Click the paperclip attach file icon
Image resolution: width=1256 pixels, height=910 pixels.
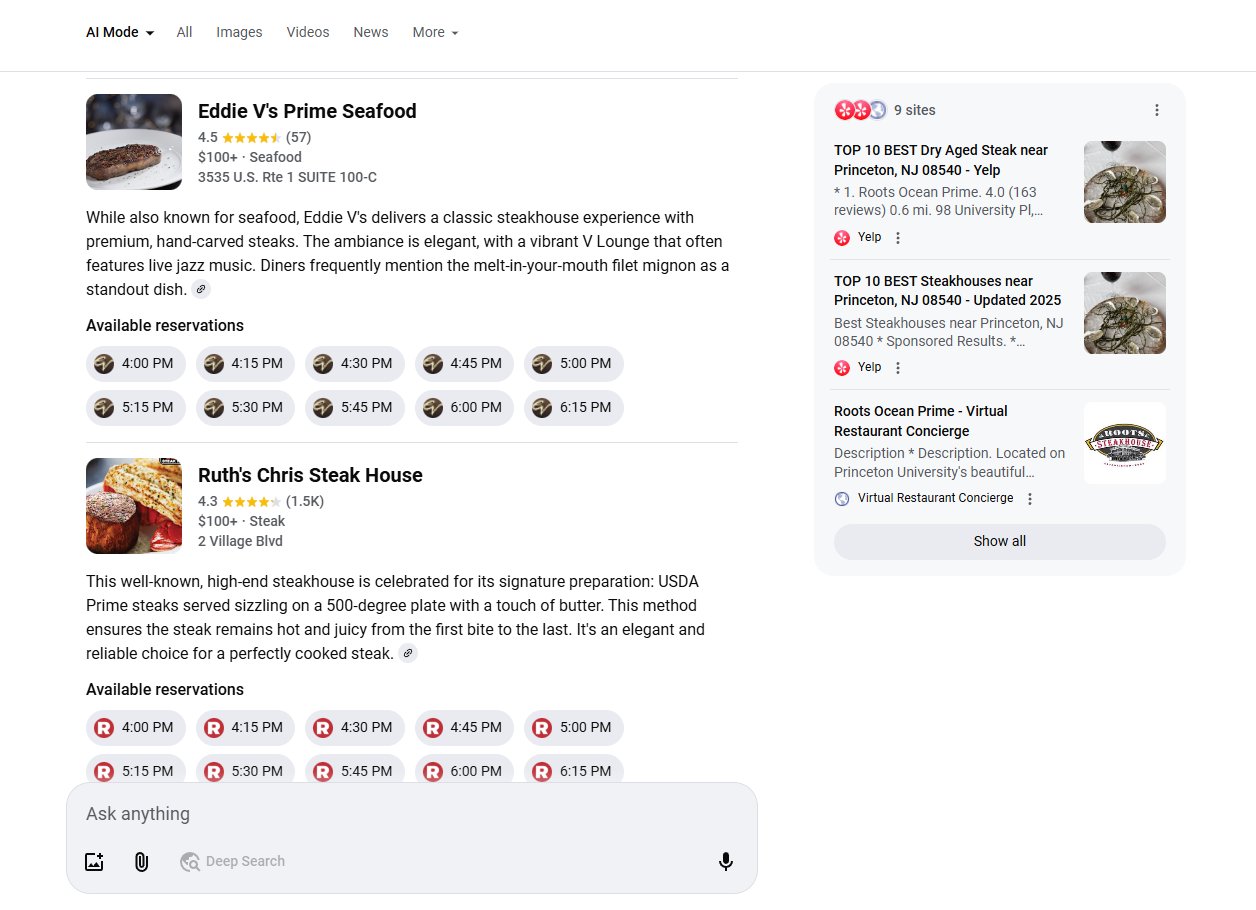click(x=141, y=861)
